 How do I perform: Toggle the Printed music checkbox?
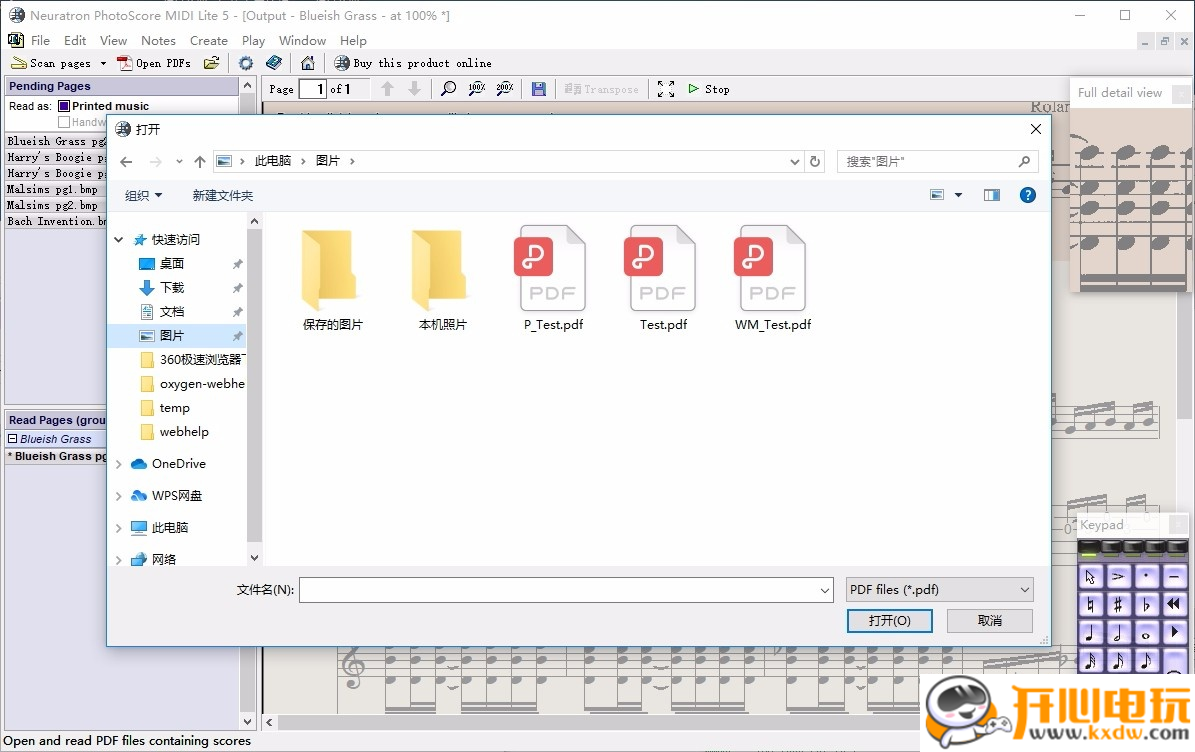[x=64, y=106]
